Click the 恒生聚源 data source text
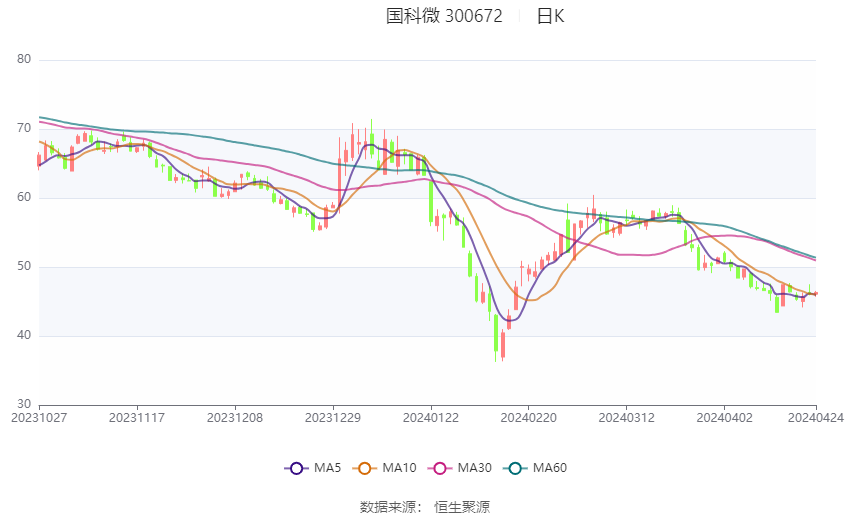850x517 pixels. coord(462,507)
